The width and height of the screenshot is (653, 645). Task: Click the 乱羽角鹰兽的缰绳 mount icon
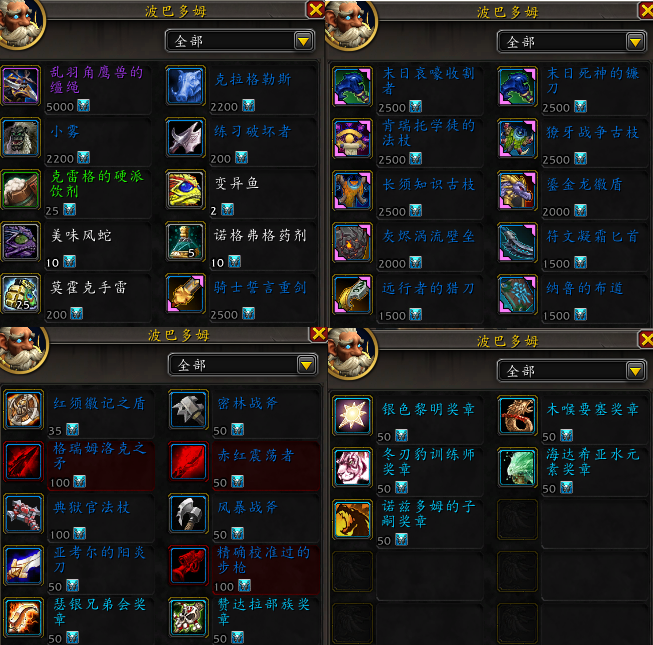click(21, 85)
